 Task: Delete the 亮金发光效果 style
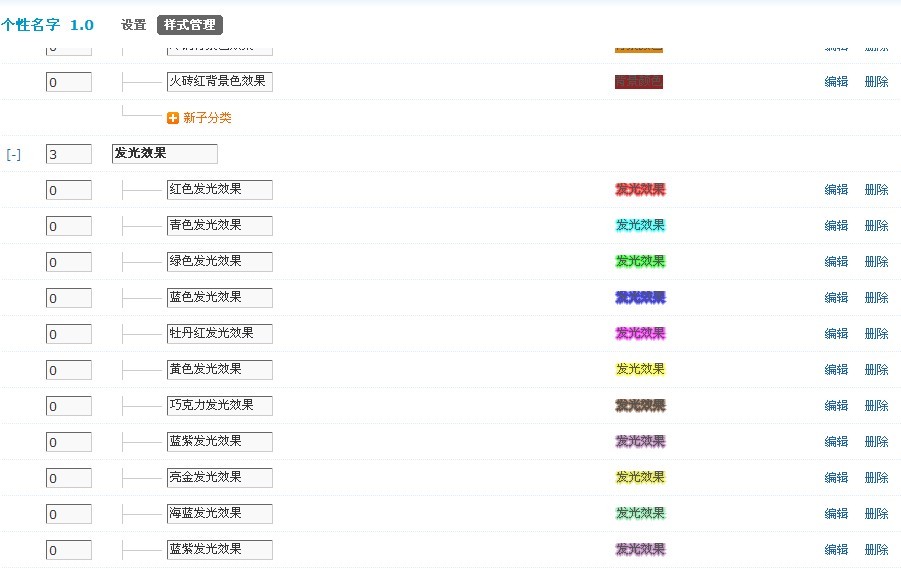pyautogui.click(x=876, y=477)
